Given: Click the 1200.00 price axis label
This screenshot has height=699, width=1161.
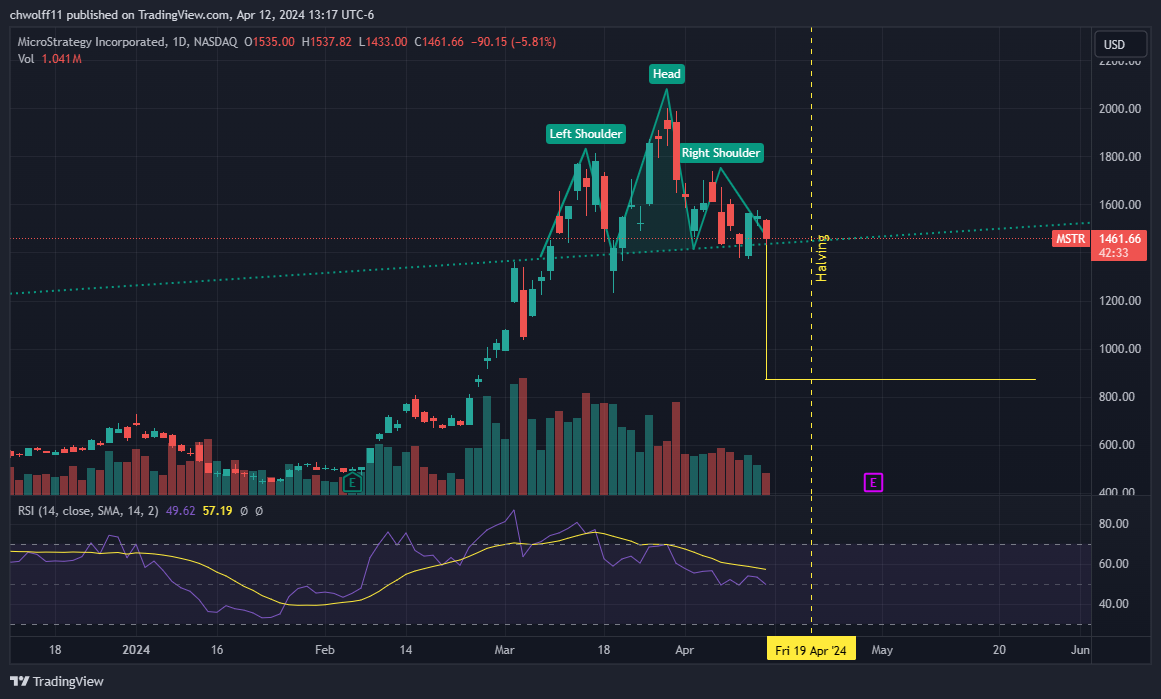Looking at the screenshot, I should coord(1120,301).
